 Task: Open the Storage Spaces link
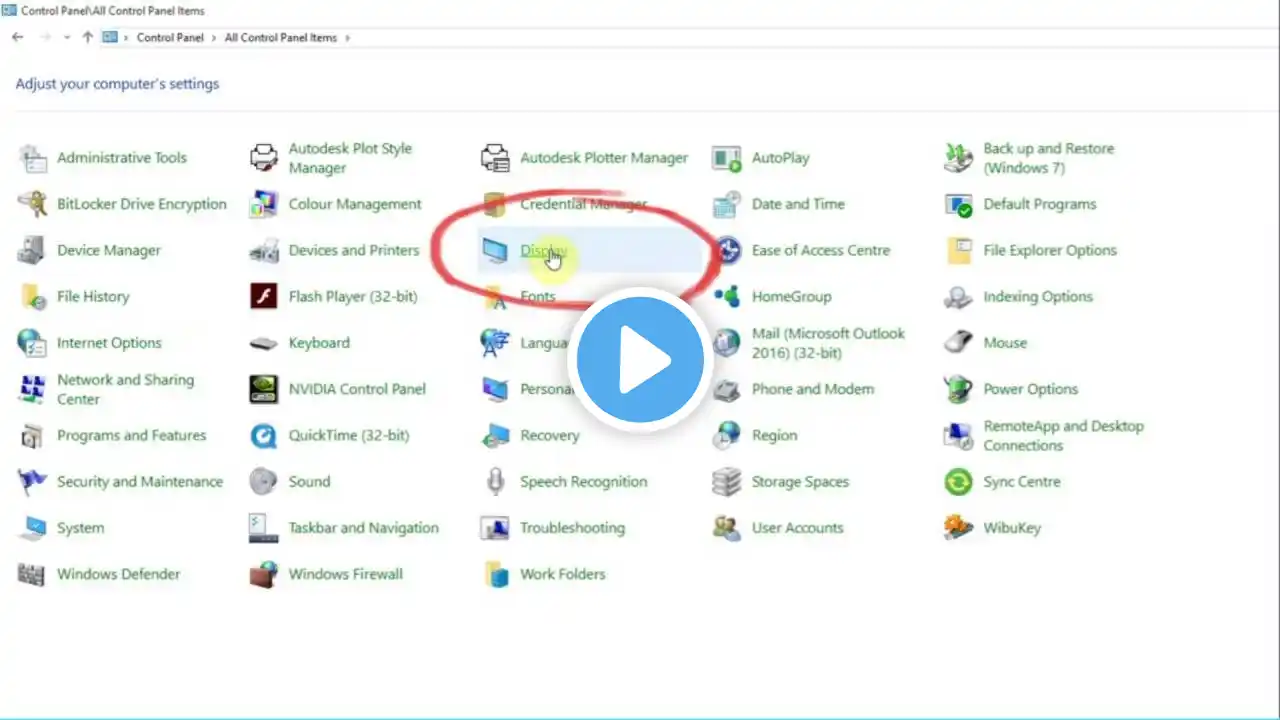[x=800, y=482]
